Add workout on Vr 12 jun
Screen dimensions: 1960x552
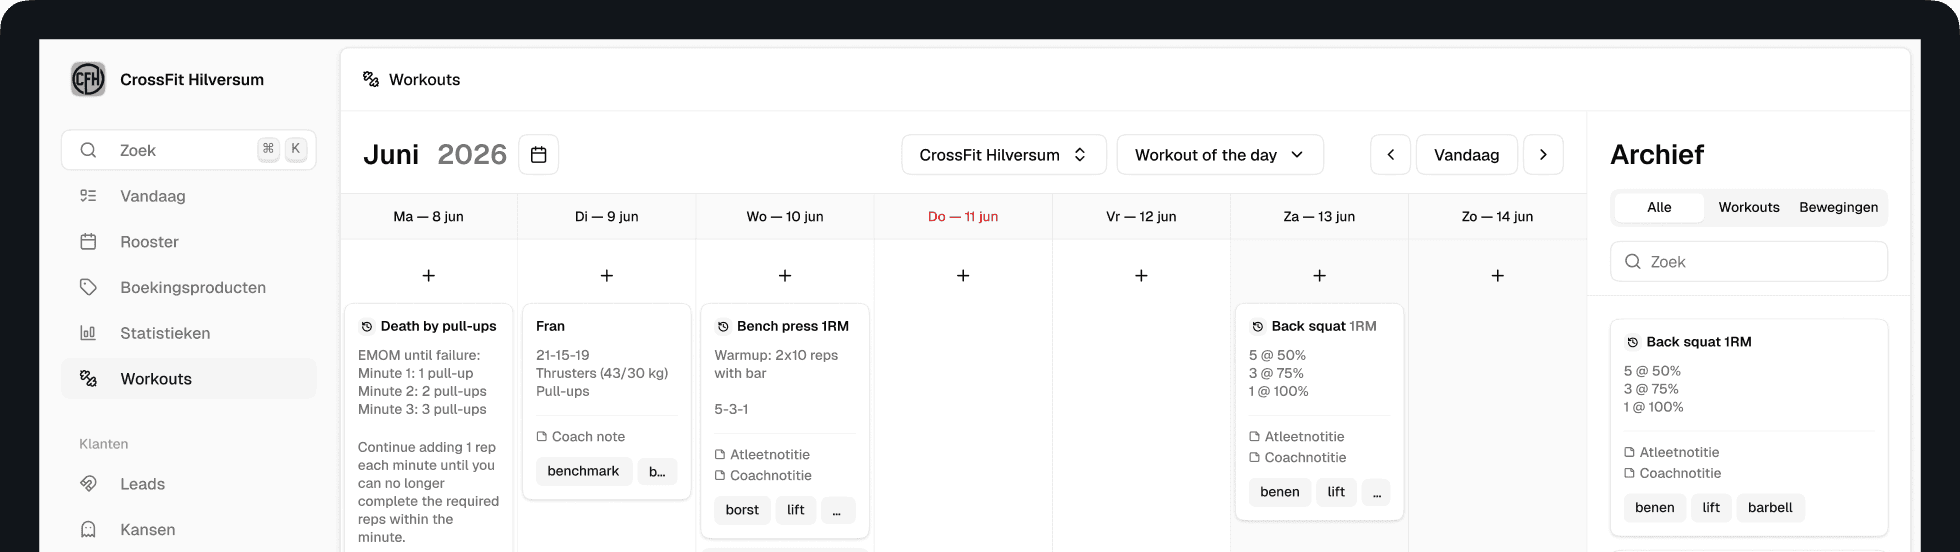[x=1141, y=275]
